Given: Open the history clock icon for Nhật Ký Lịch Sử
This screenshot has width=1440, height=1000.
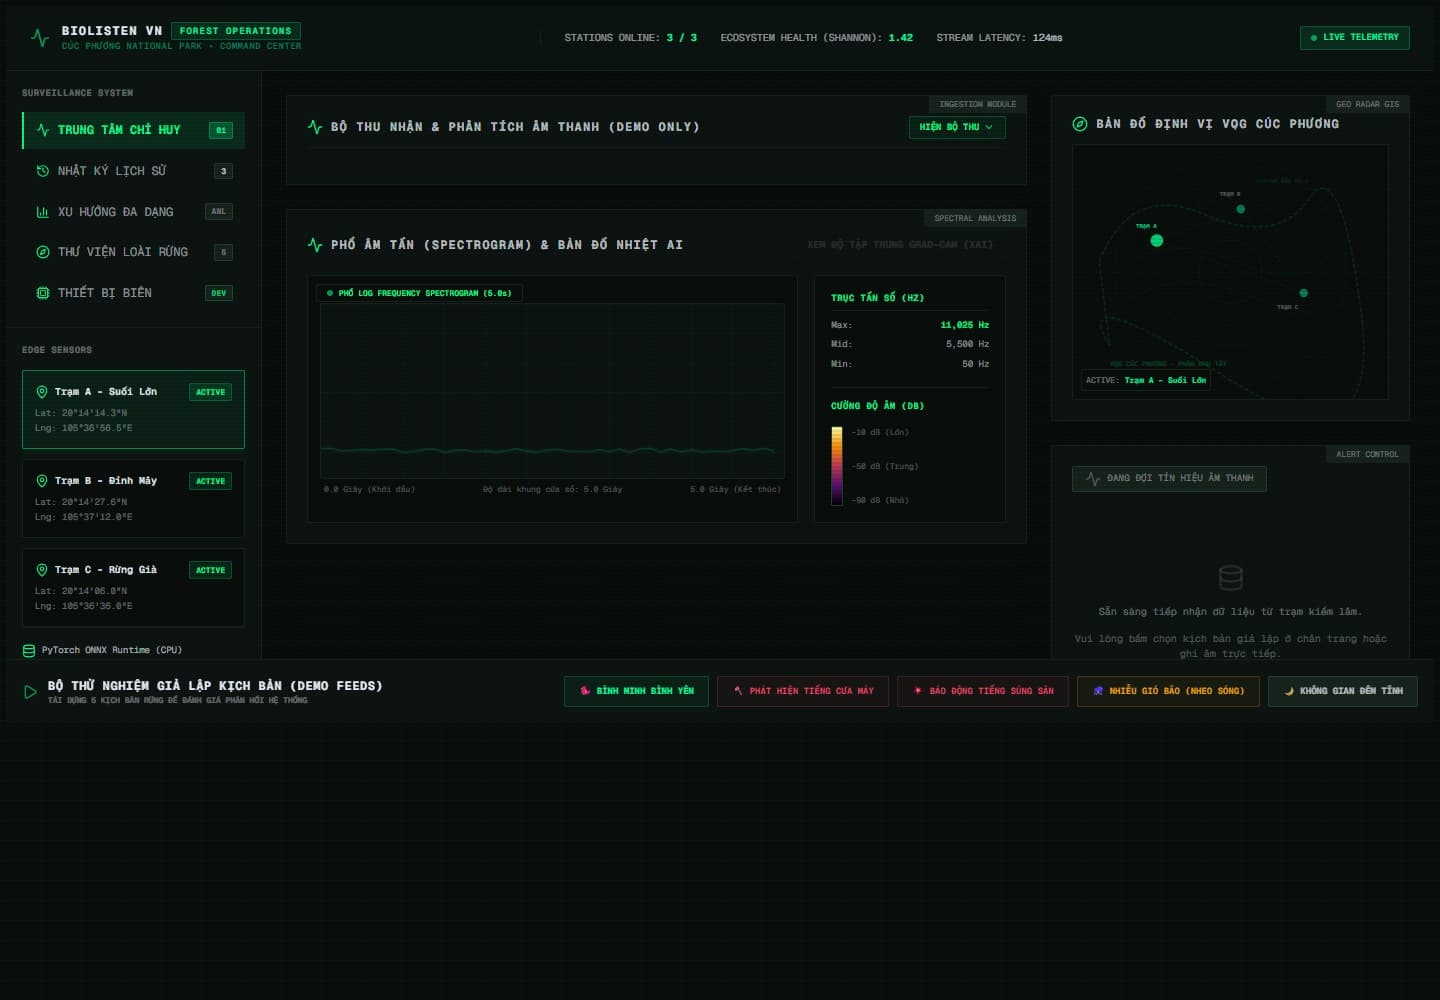Looking at the screenshot, I should tap(43, 171).
